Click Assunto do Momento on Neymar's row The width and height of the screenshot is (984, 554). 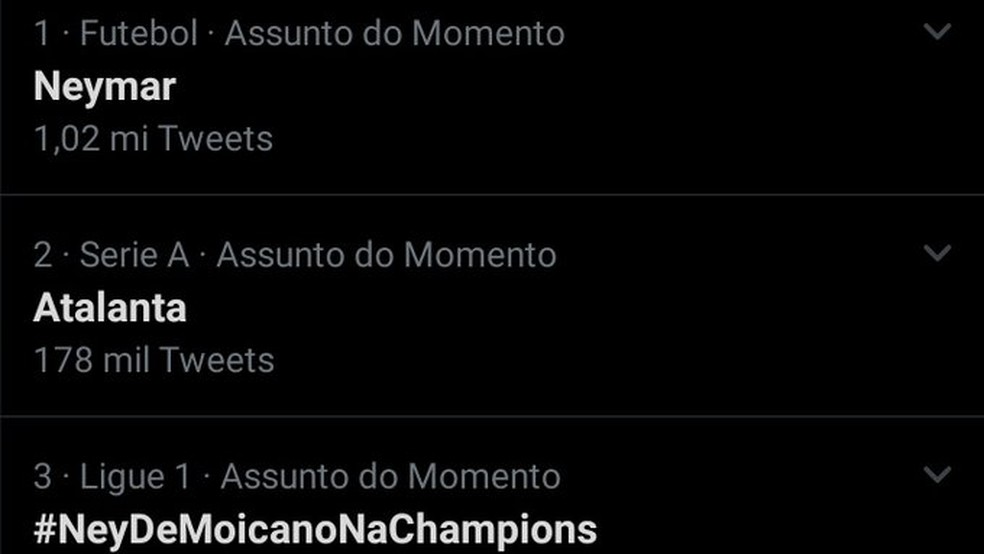(x=394, y=34)
